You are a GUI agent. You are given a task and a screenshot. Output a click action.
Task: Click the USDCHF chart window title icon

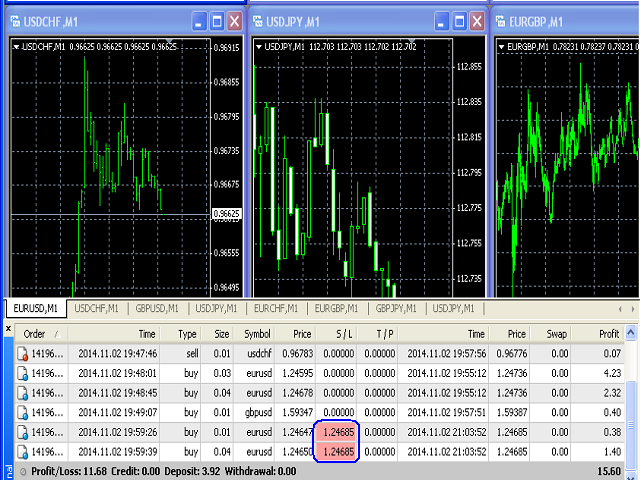click(13, 20)
